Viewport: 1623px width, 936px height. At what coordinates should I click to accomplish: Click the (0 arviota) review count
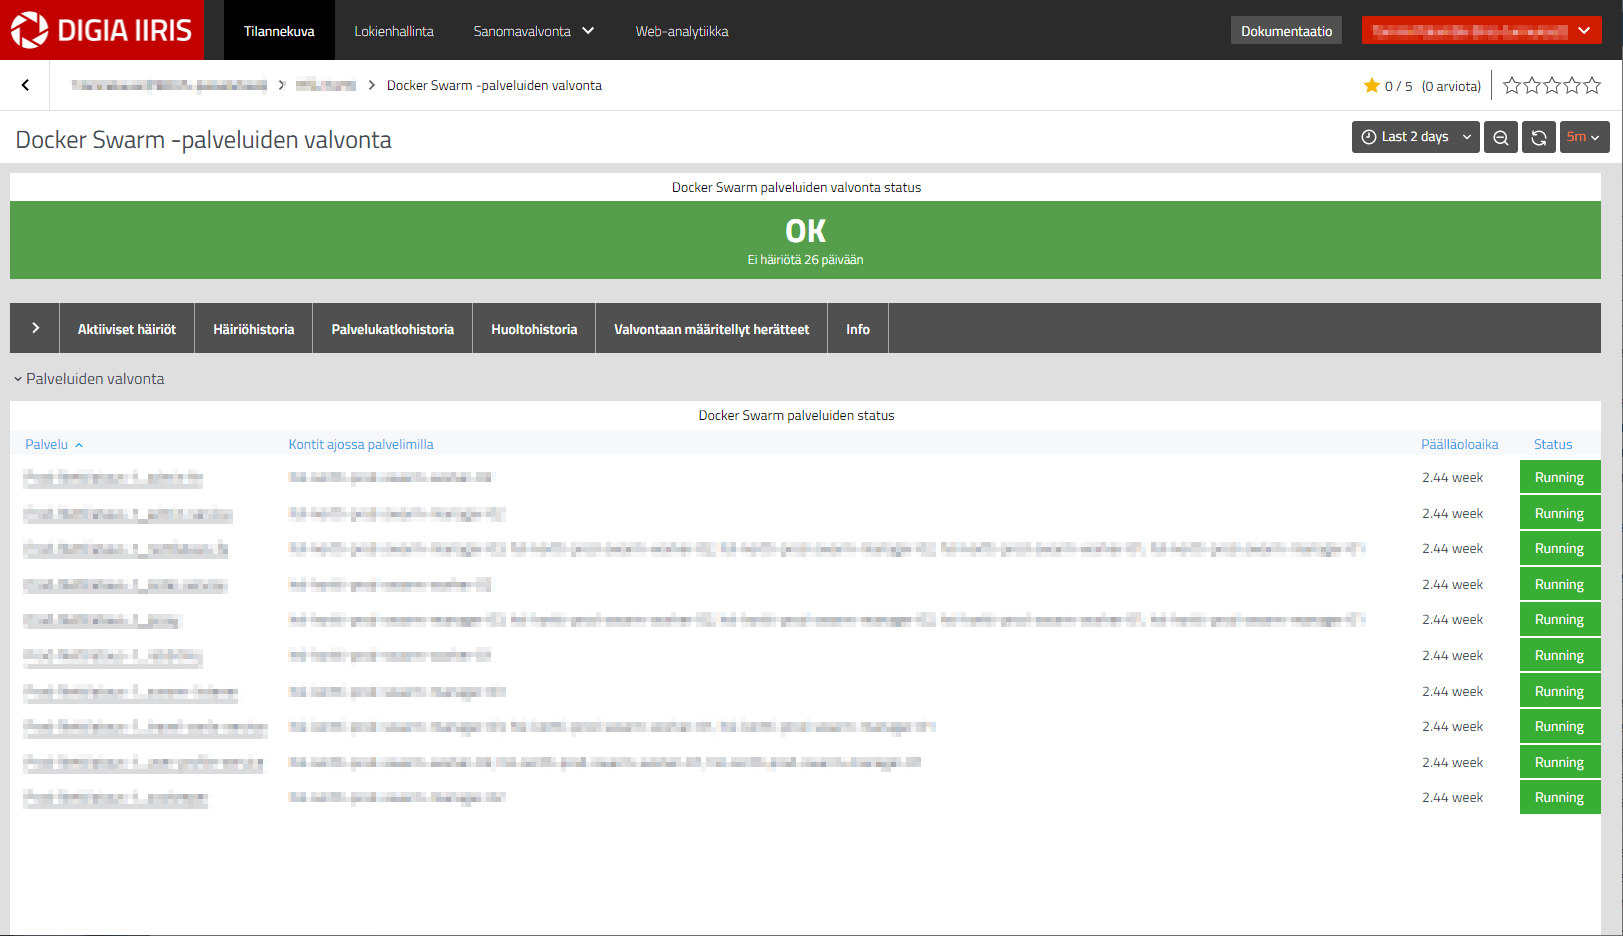click(1451, 86)
